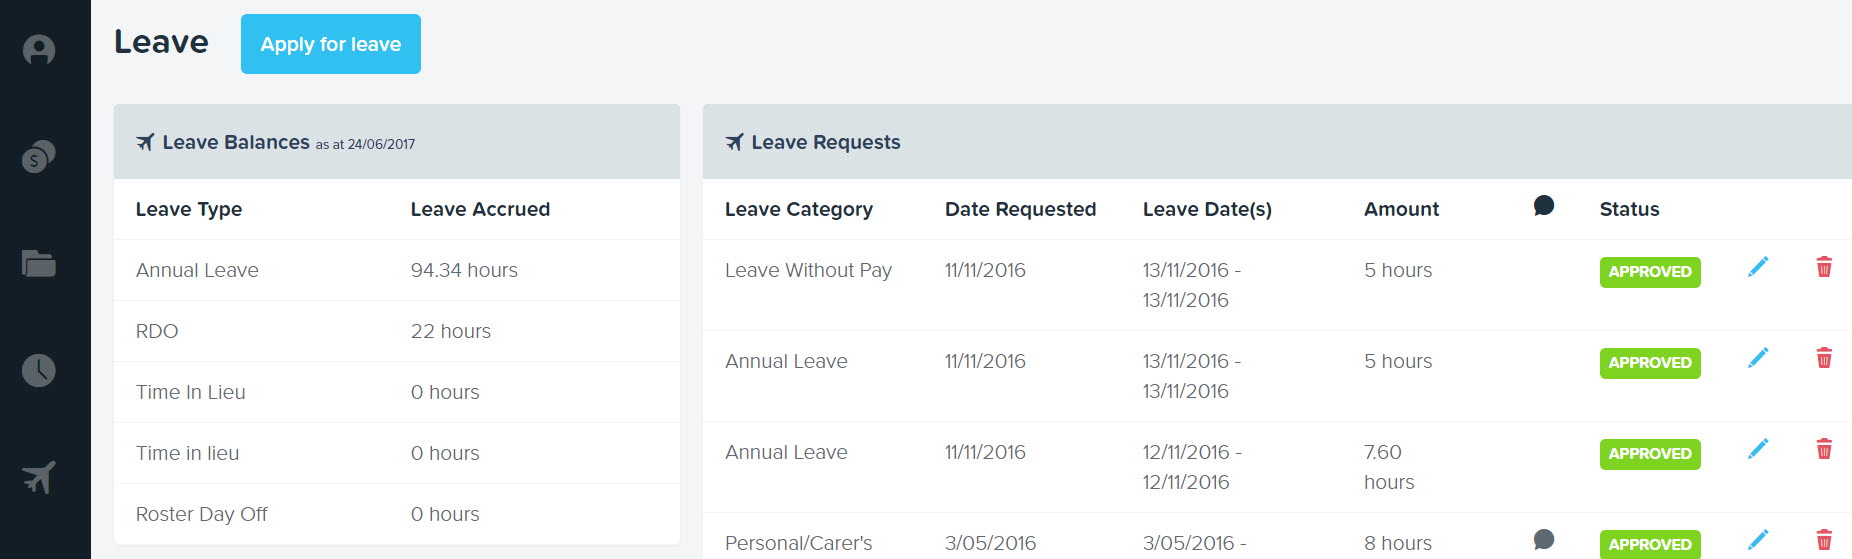1852x559 pixels.
Task: Edit the 7.60 hours Annual Leave request
Action: click(x=1758, y=449)
